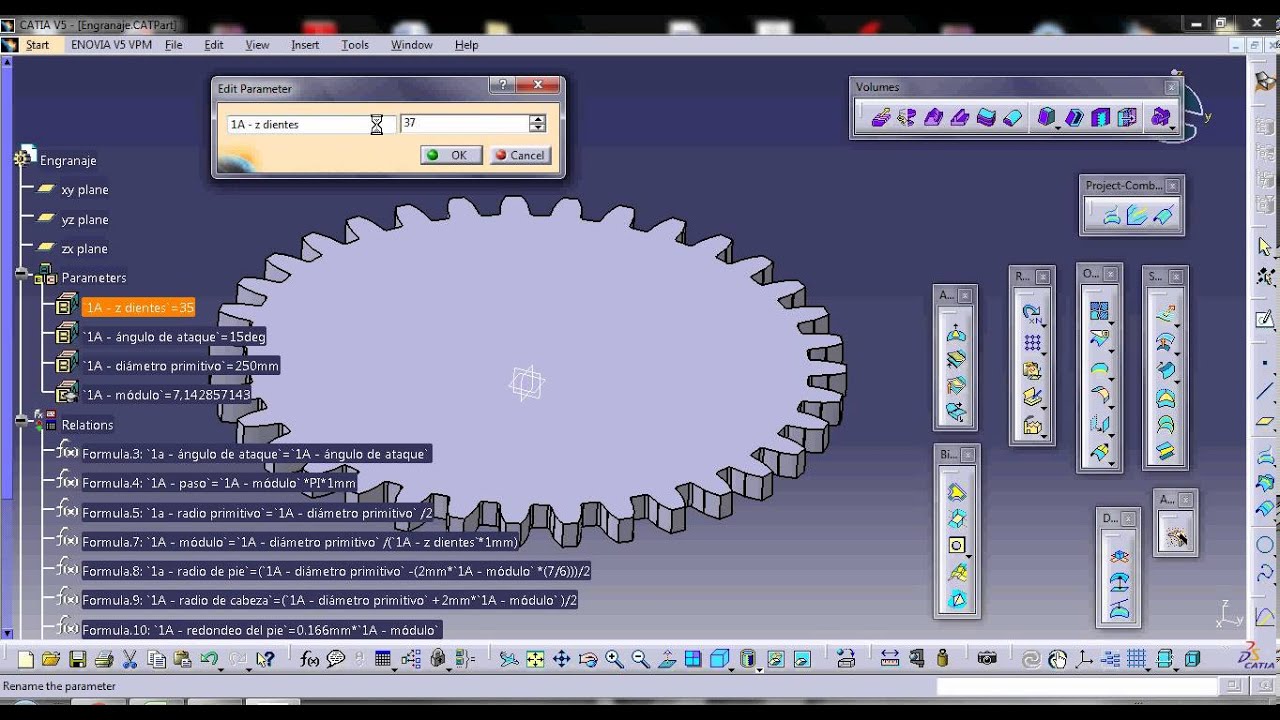This screenshot has width=1280, height=720.
Task: Click the help question mark in Edit Parameter
Action: (x=502, y=85)
